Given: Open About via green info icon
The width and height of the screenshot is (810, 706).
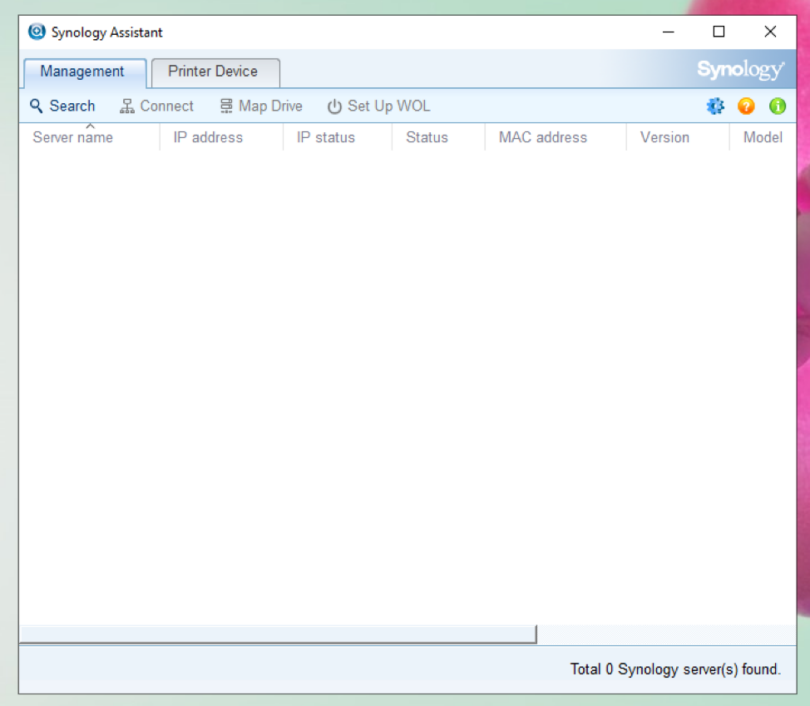Looking at the screenshot, I should point(777,106).
